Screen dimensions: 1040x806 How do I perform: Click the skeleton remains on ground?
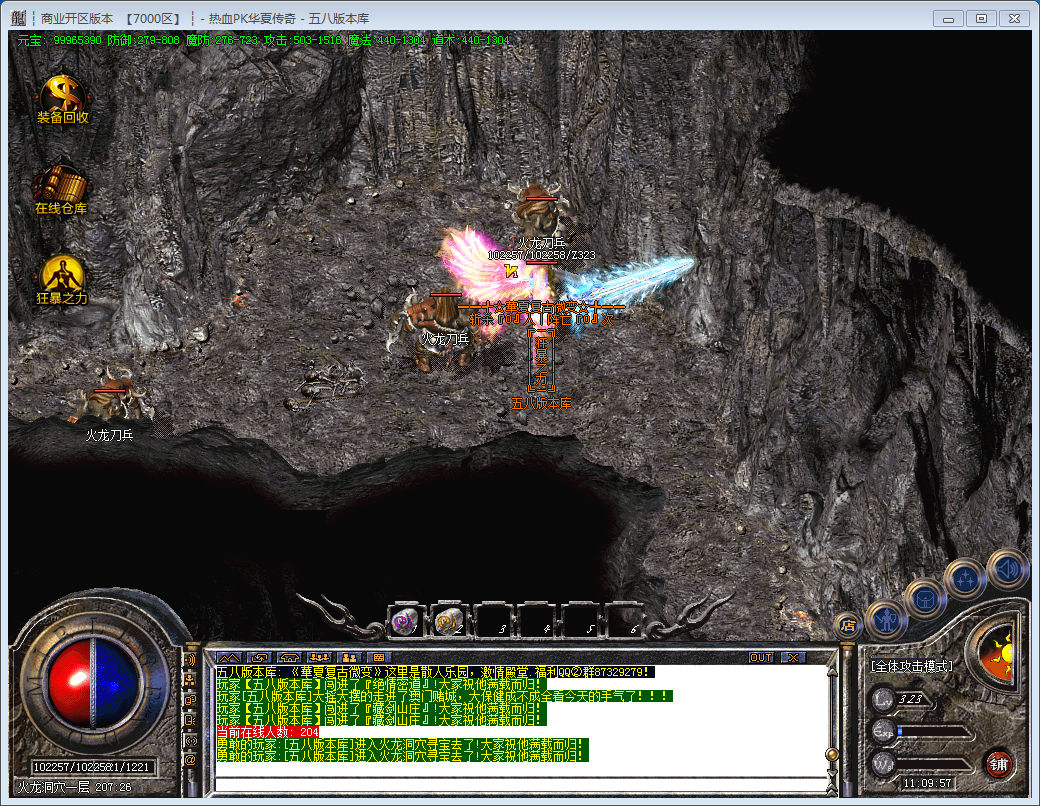325,383
